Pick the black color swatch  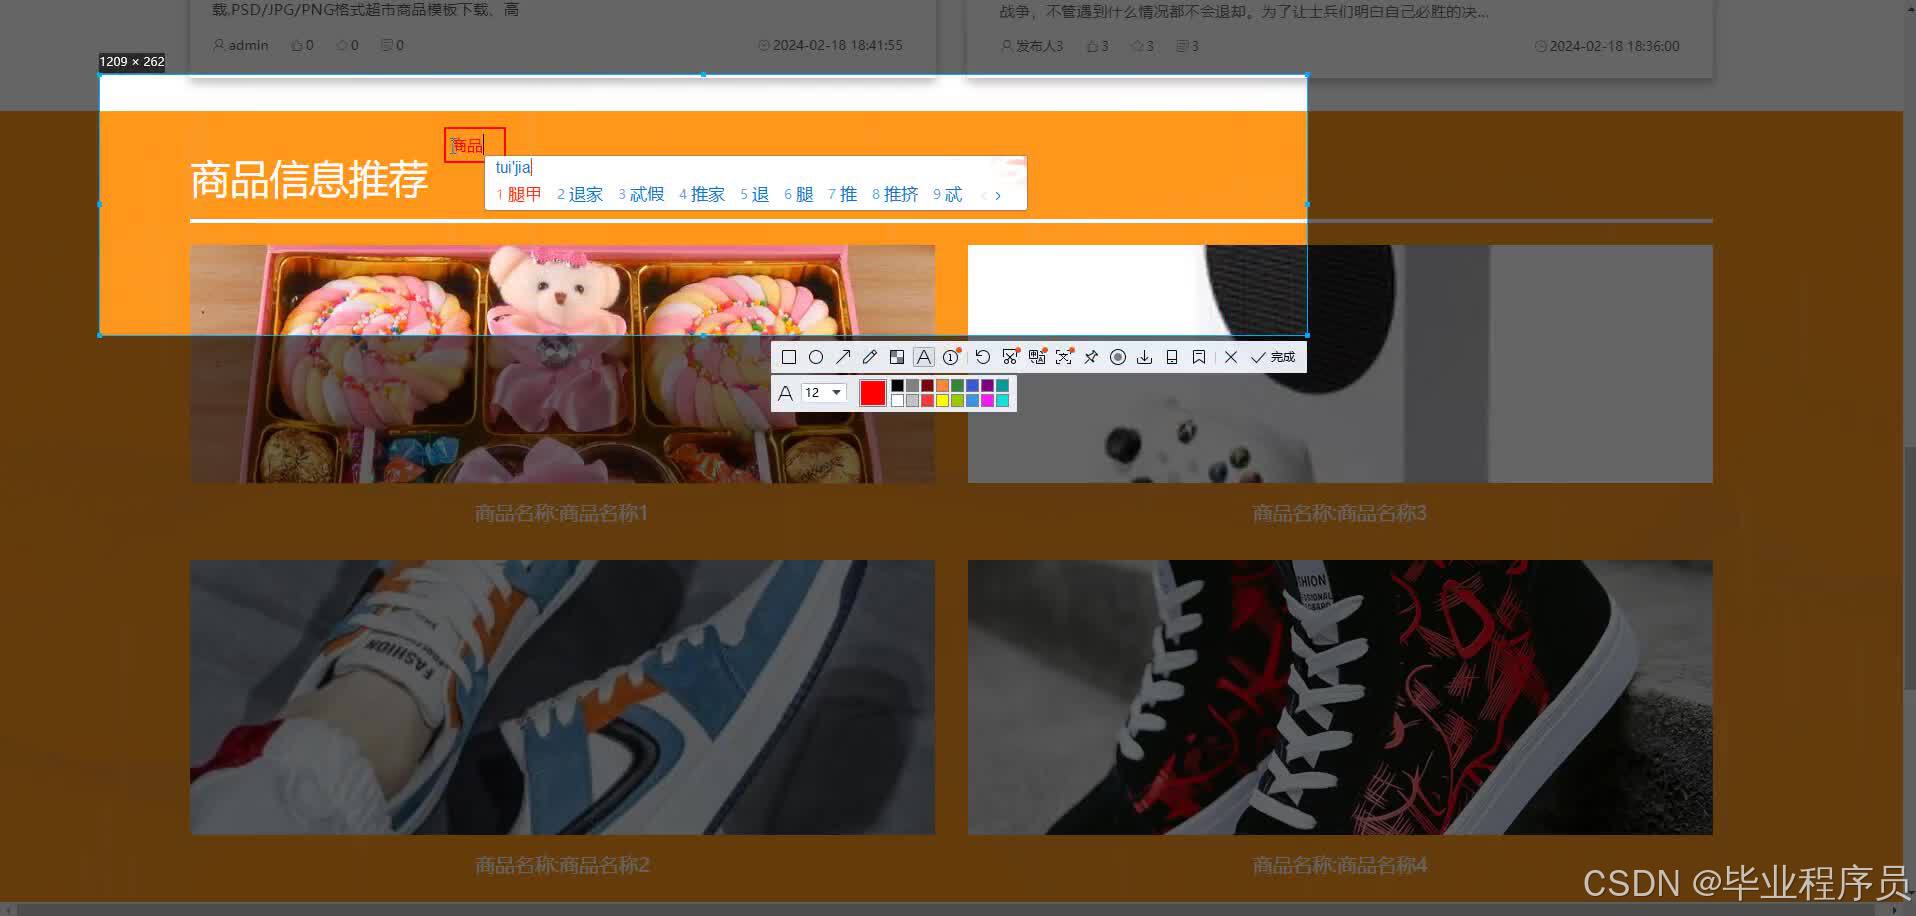pos(897,385)
